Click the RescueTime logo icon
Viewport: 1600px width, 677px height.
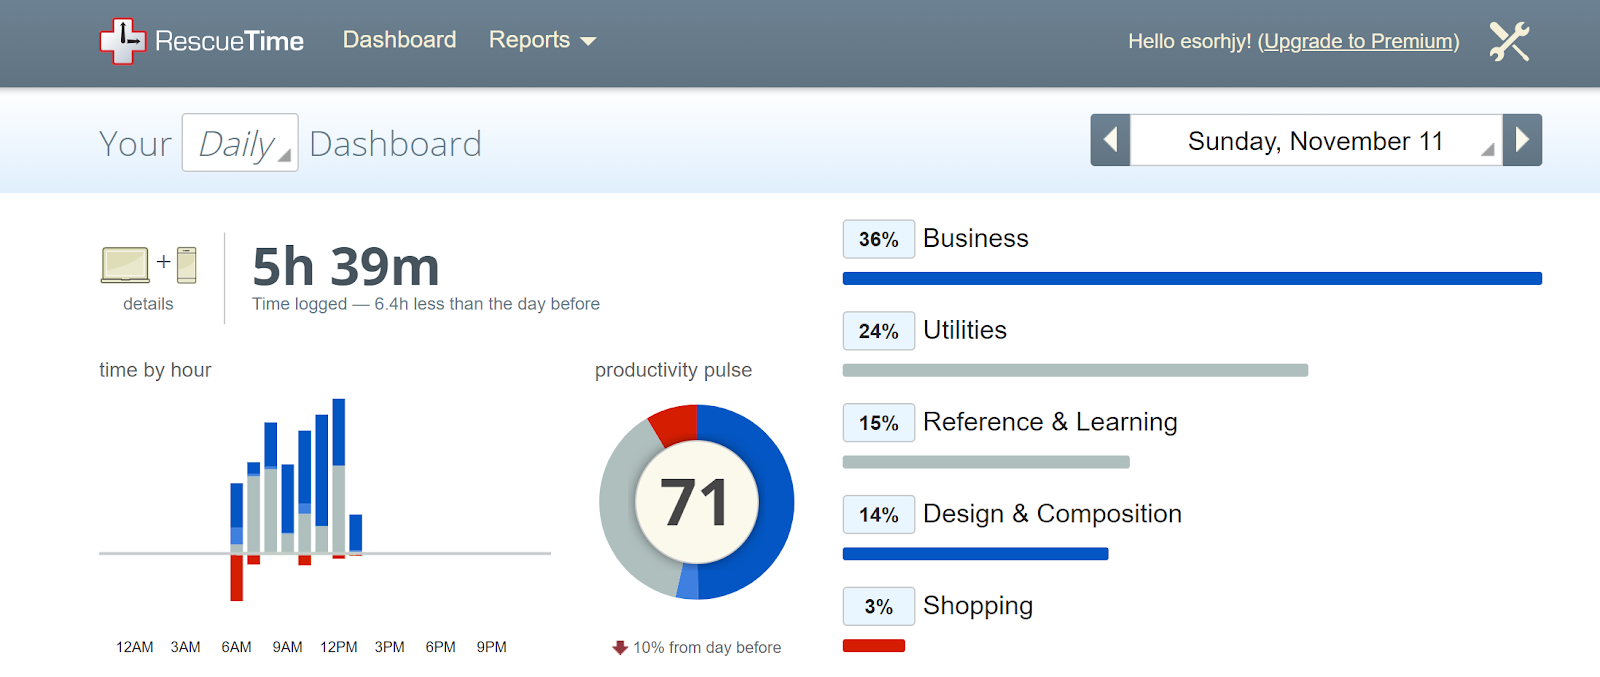[x=123, y=41]
